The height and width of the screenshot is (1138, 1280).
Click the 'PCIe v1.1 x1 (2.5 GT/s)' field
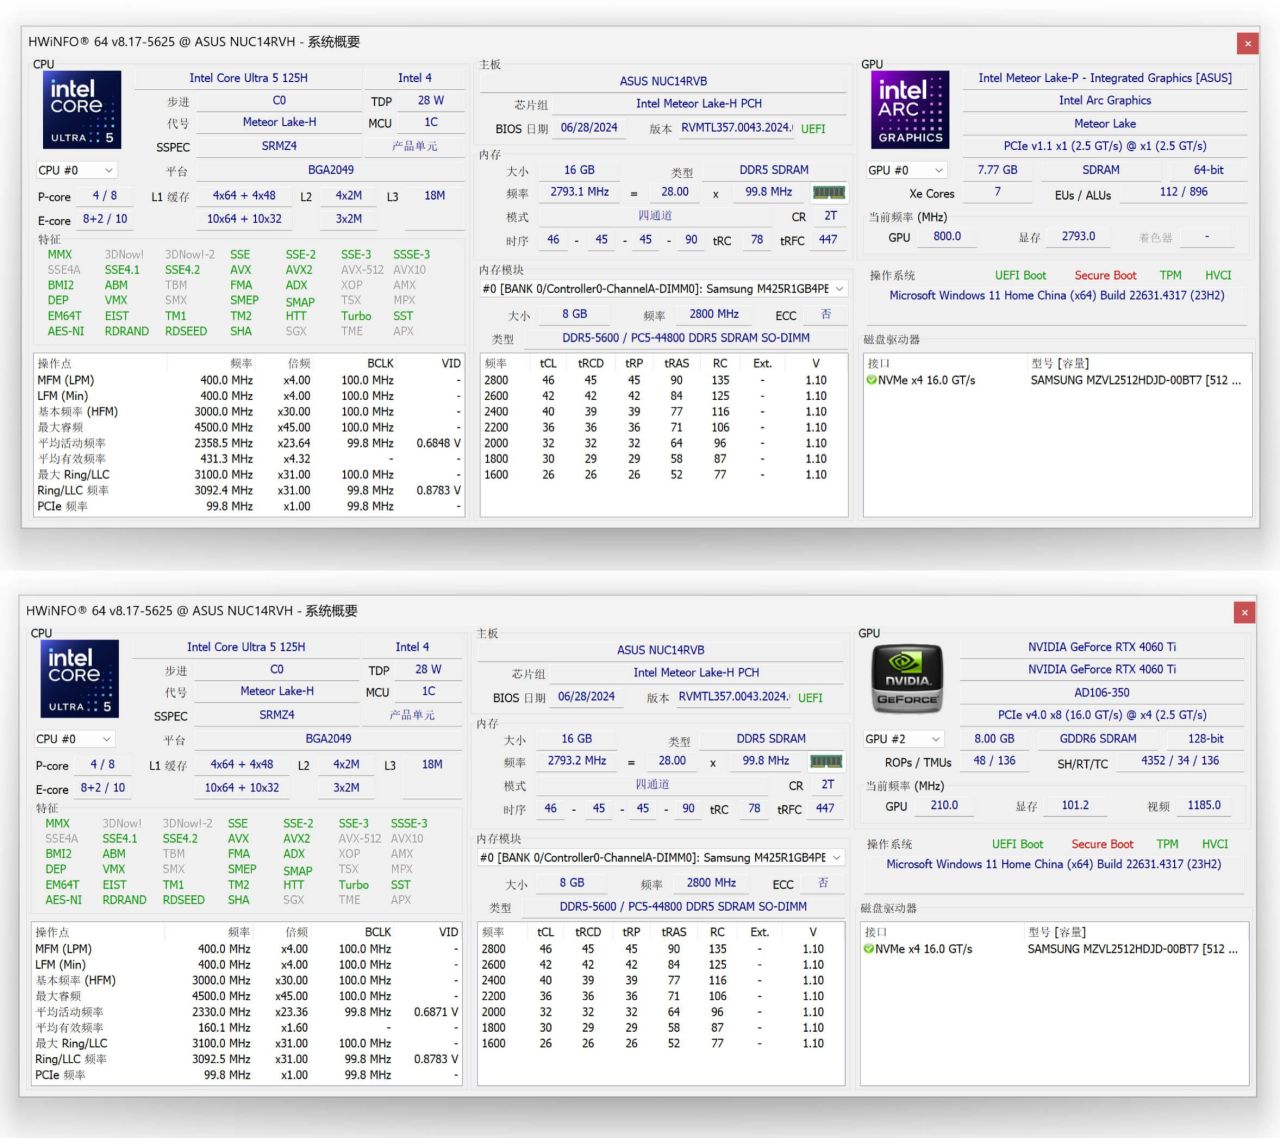tap(1105, 146)
